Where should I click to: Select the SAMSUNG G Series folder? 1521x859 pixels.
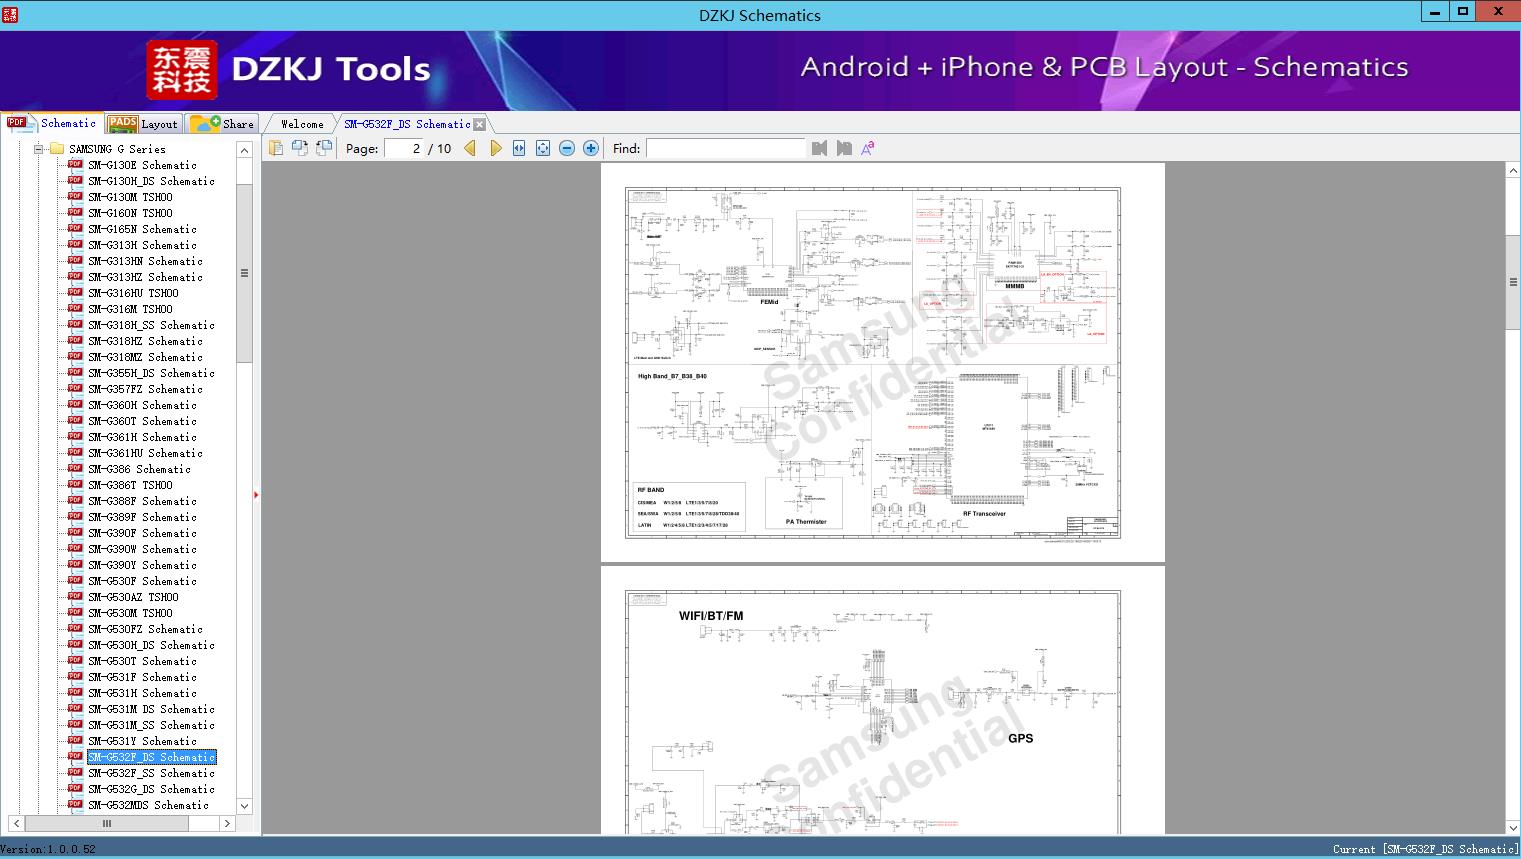click(117, 149)
